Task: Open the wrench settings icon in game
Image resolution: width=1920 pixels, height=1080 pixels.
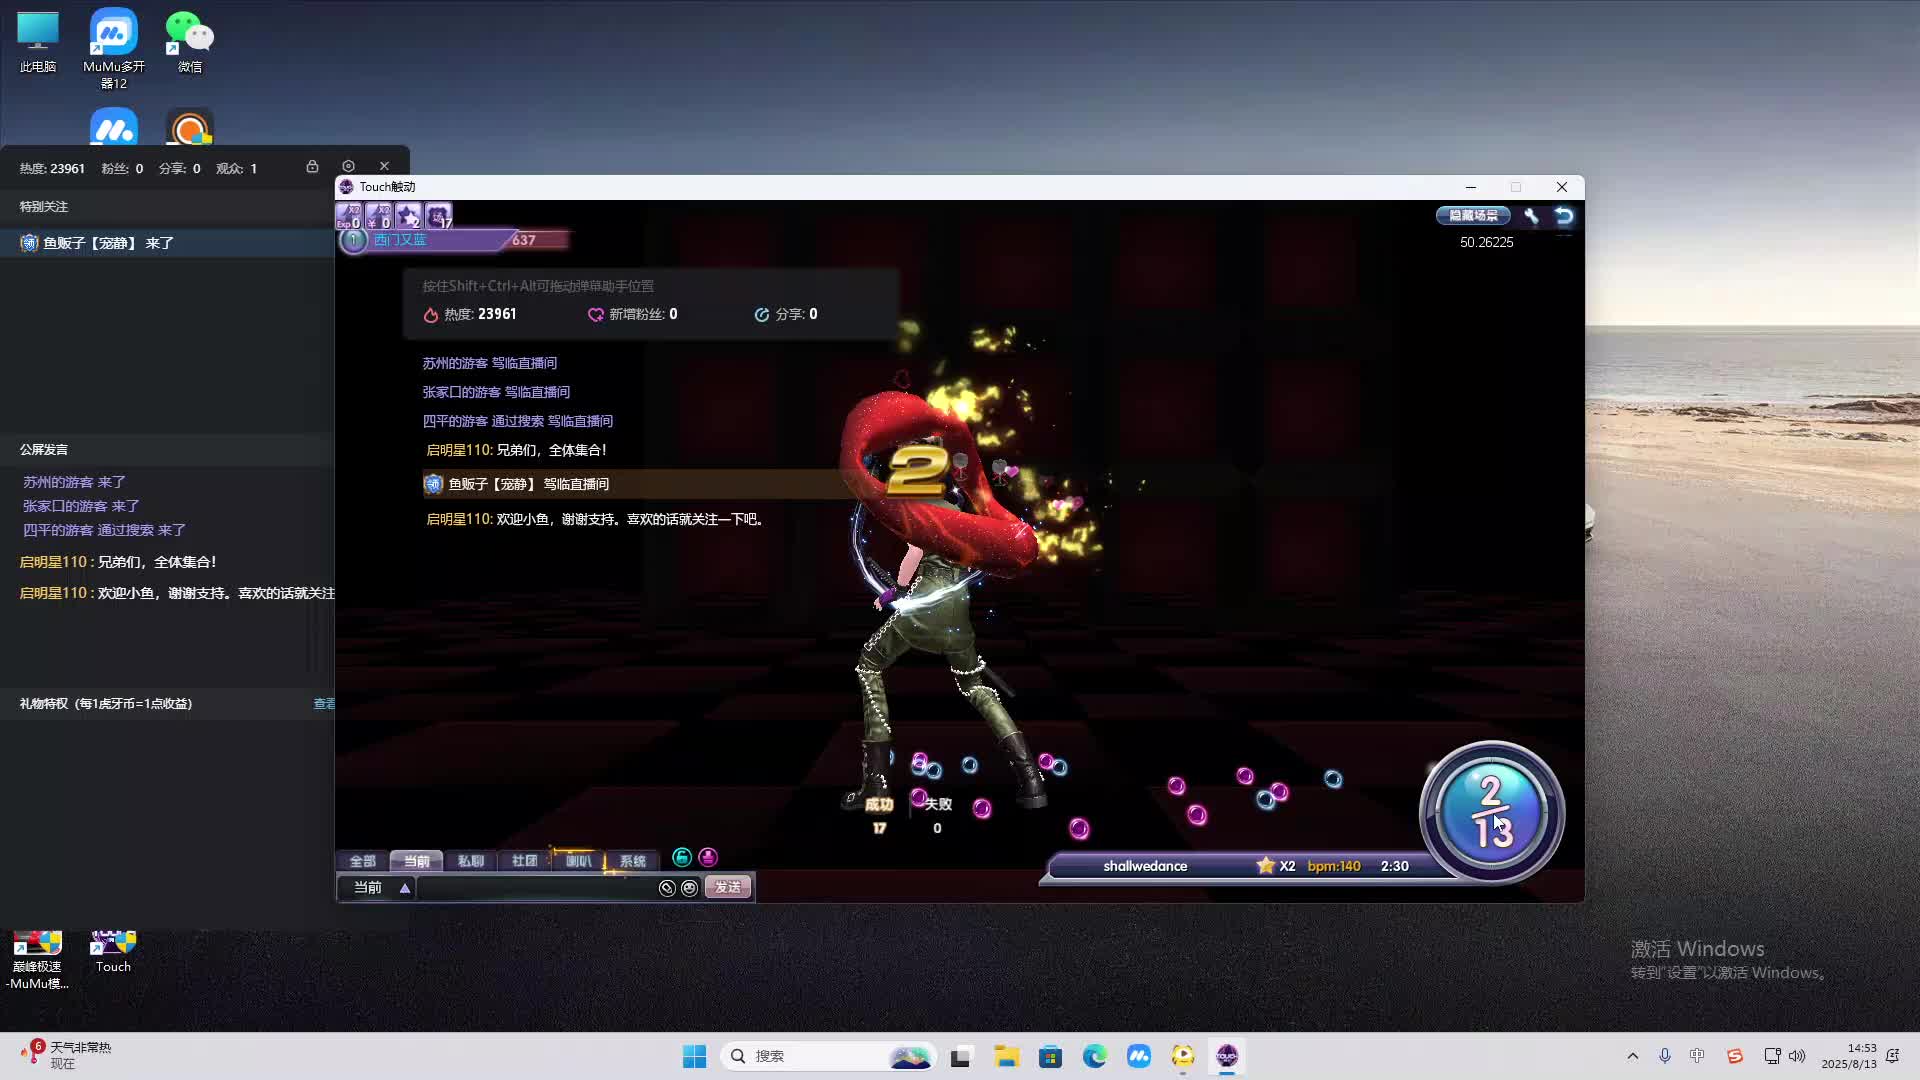Action: pos(1531,216)
